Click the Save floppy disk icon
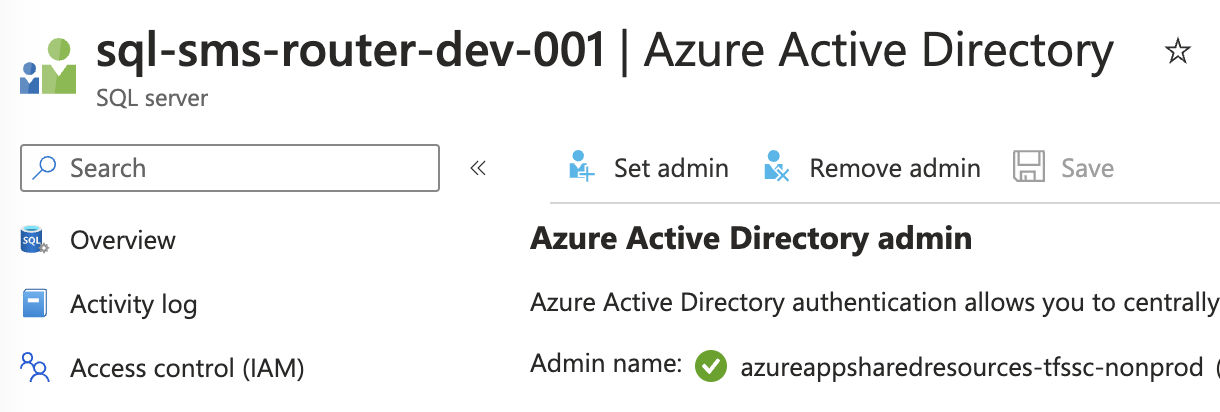The height and width of the screenshot is (412, 1220). (x=1029, y=167)
